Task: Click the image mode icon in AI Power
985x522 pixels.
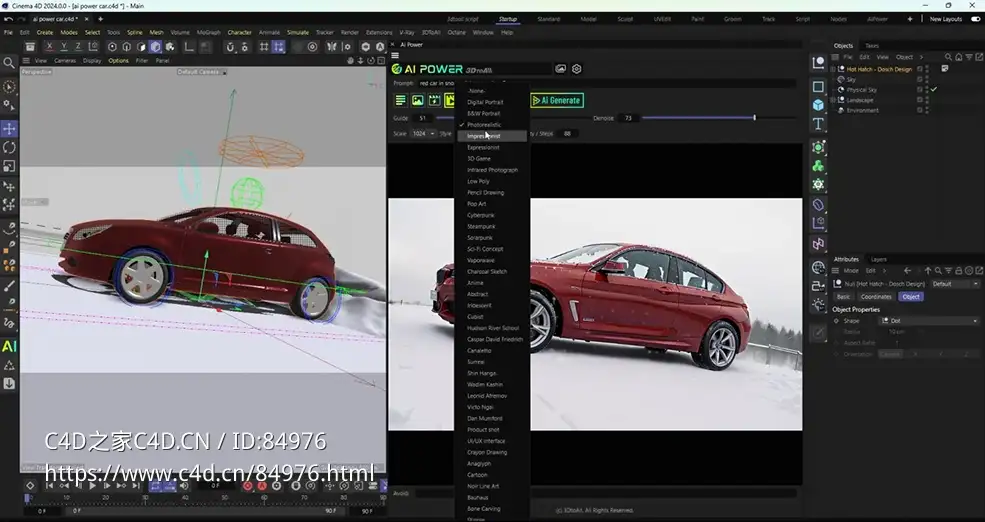Action: pos(417,101)
